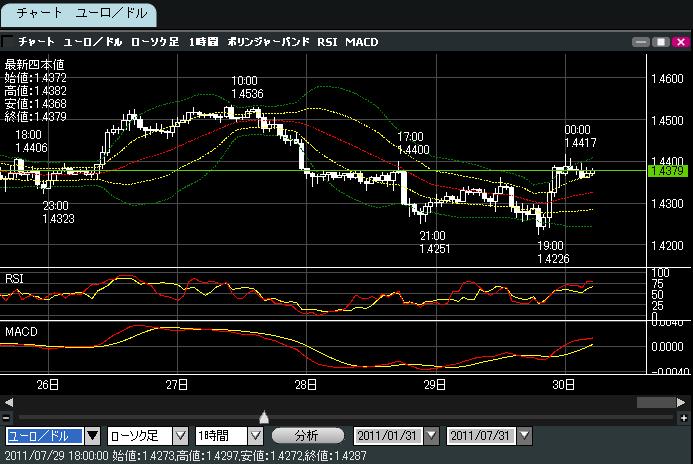This screenshot has width=693, height=464.
Task: Toggle the checkbox in the chart title bar
Action: [9, 42]
